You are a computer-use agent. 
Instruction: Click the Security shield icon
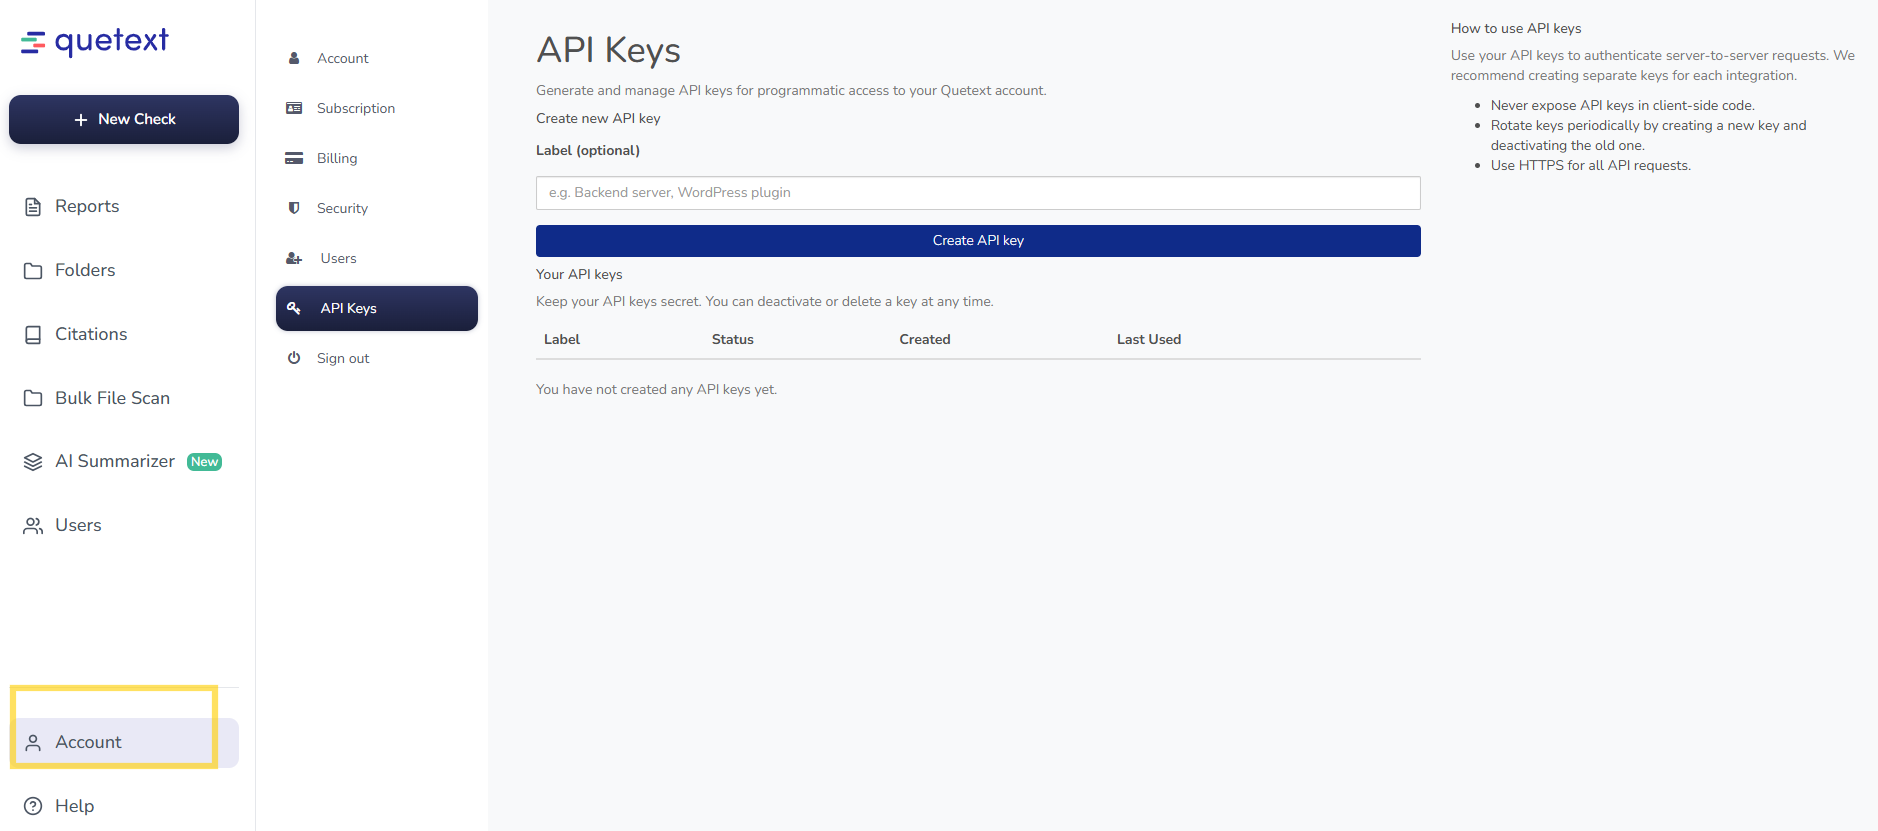(x=294, y=208)
